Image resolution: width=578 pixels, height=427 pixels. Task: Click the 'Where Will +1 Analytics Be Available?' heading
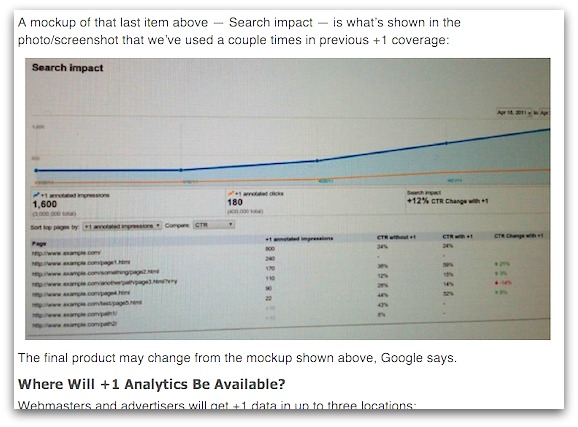152,384
